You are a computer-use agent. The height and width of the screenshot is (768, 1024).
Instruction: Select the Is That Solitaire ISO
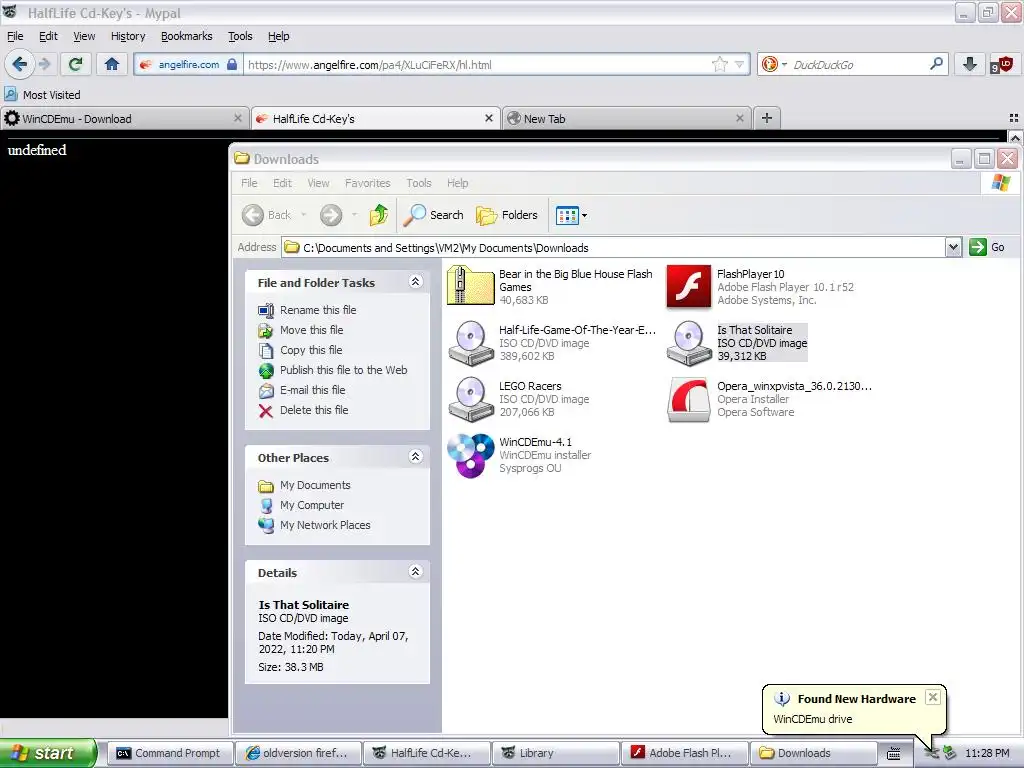[737, 343]
